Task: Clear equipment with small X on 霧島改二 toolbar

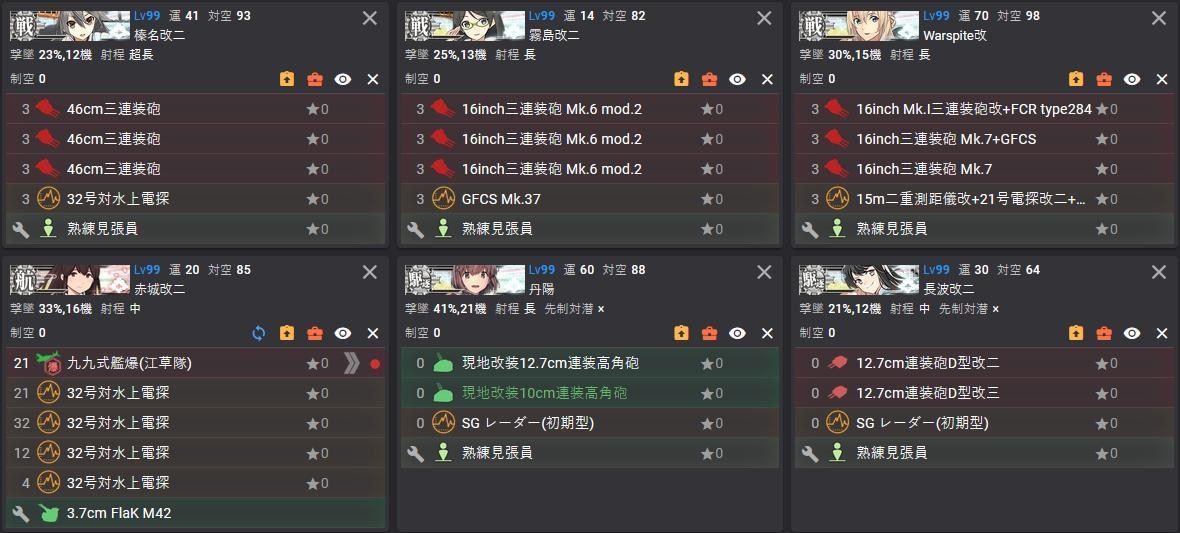Action: click(767, 79)
